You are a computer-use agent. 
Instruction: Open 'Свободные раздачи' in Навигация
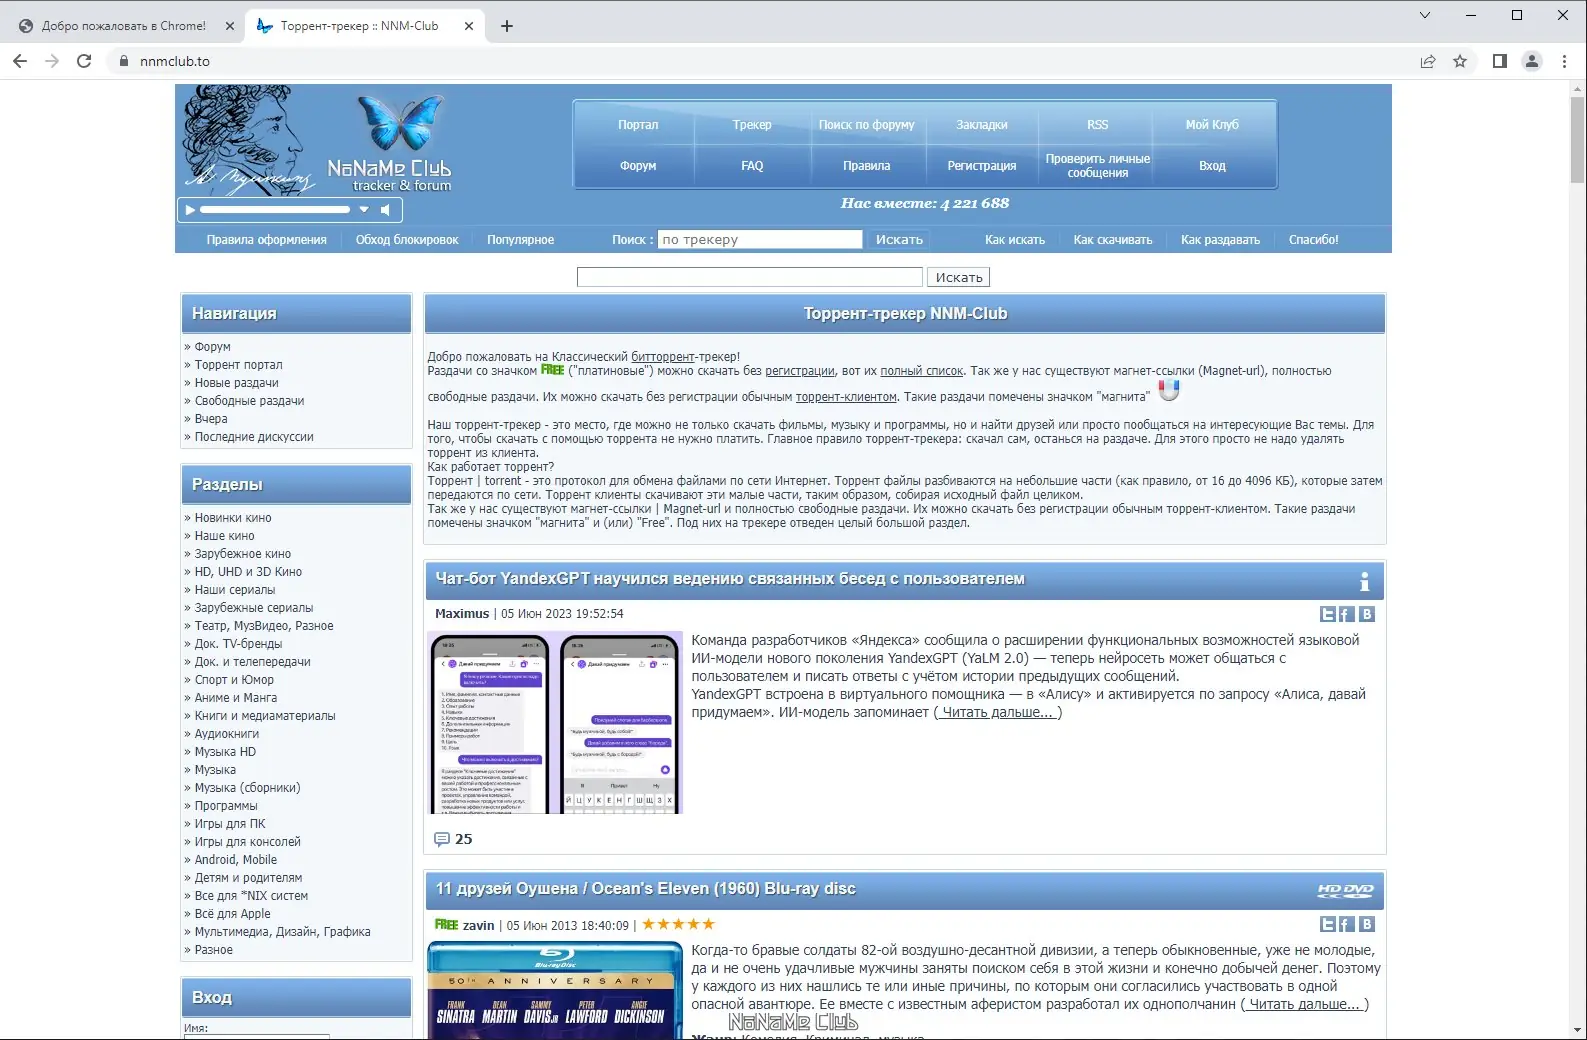(249, 401)
